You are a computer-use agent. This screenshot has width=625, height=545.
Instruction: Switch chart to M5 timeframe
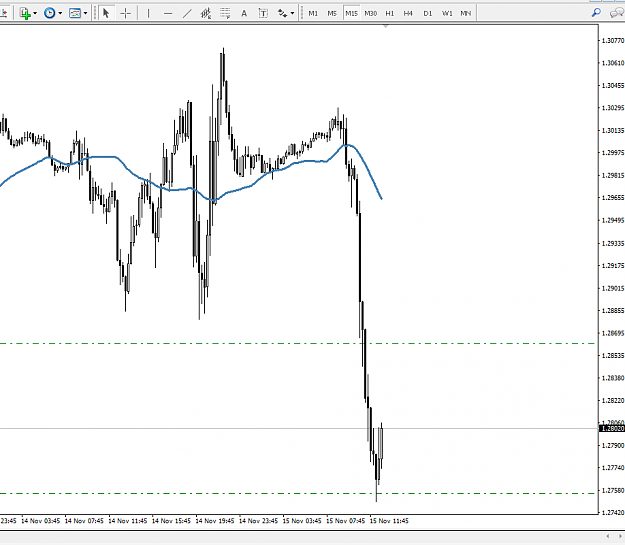pos(332,13)
